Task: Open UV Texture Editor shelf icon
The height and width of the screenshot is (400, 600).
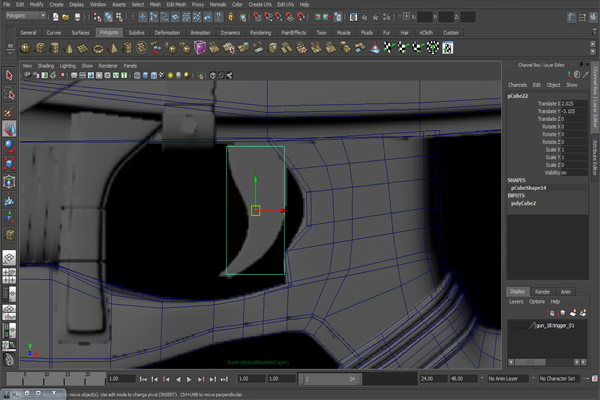Action: (447, 48)
